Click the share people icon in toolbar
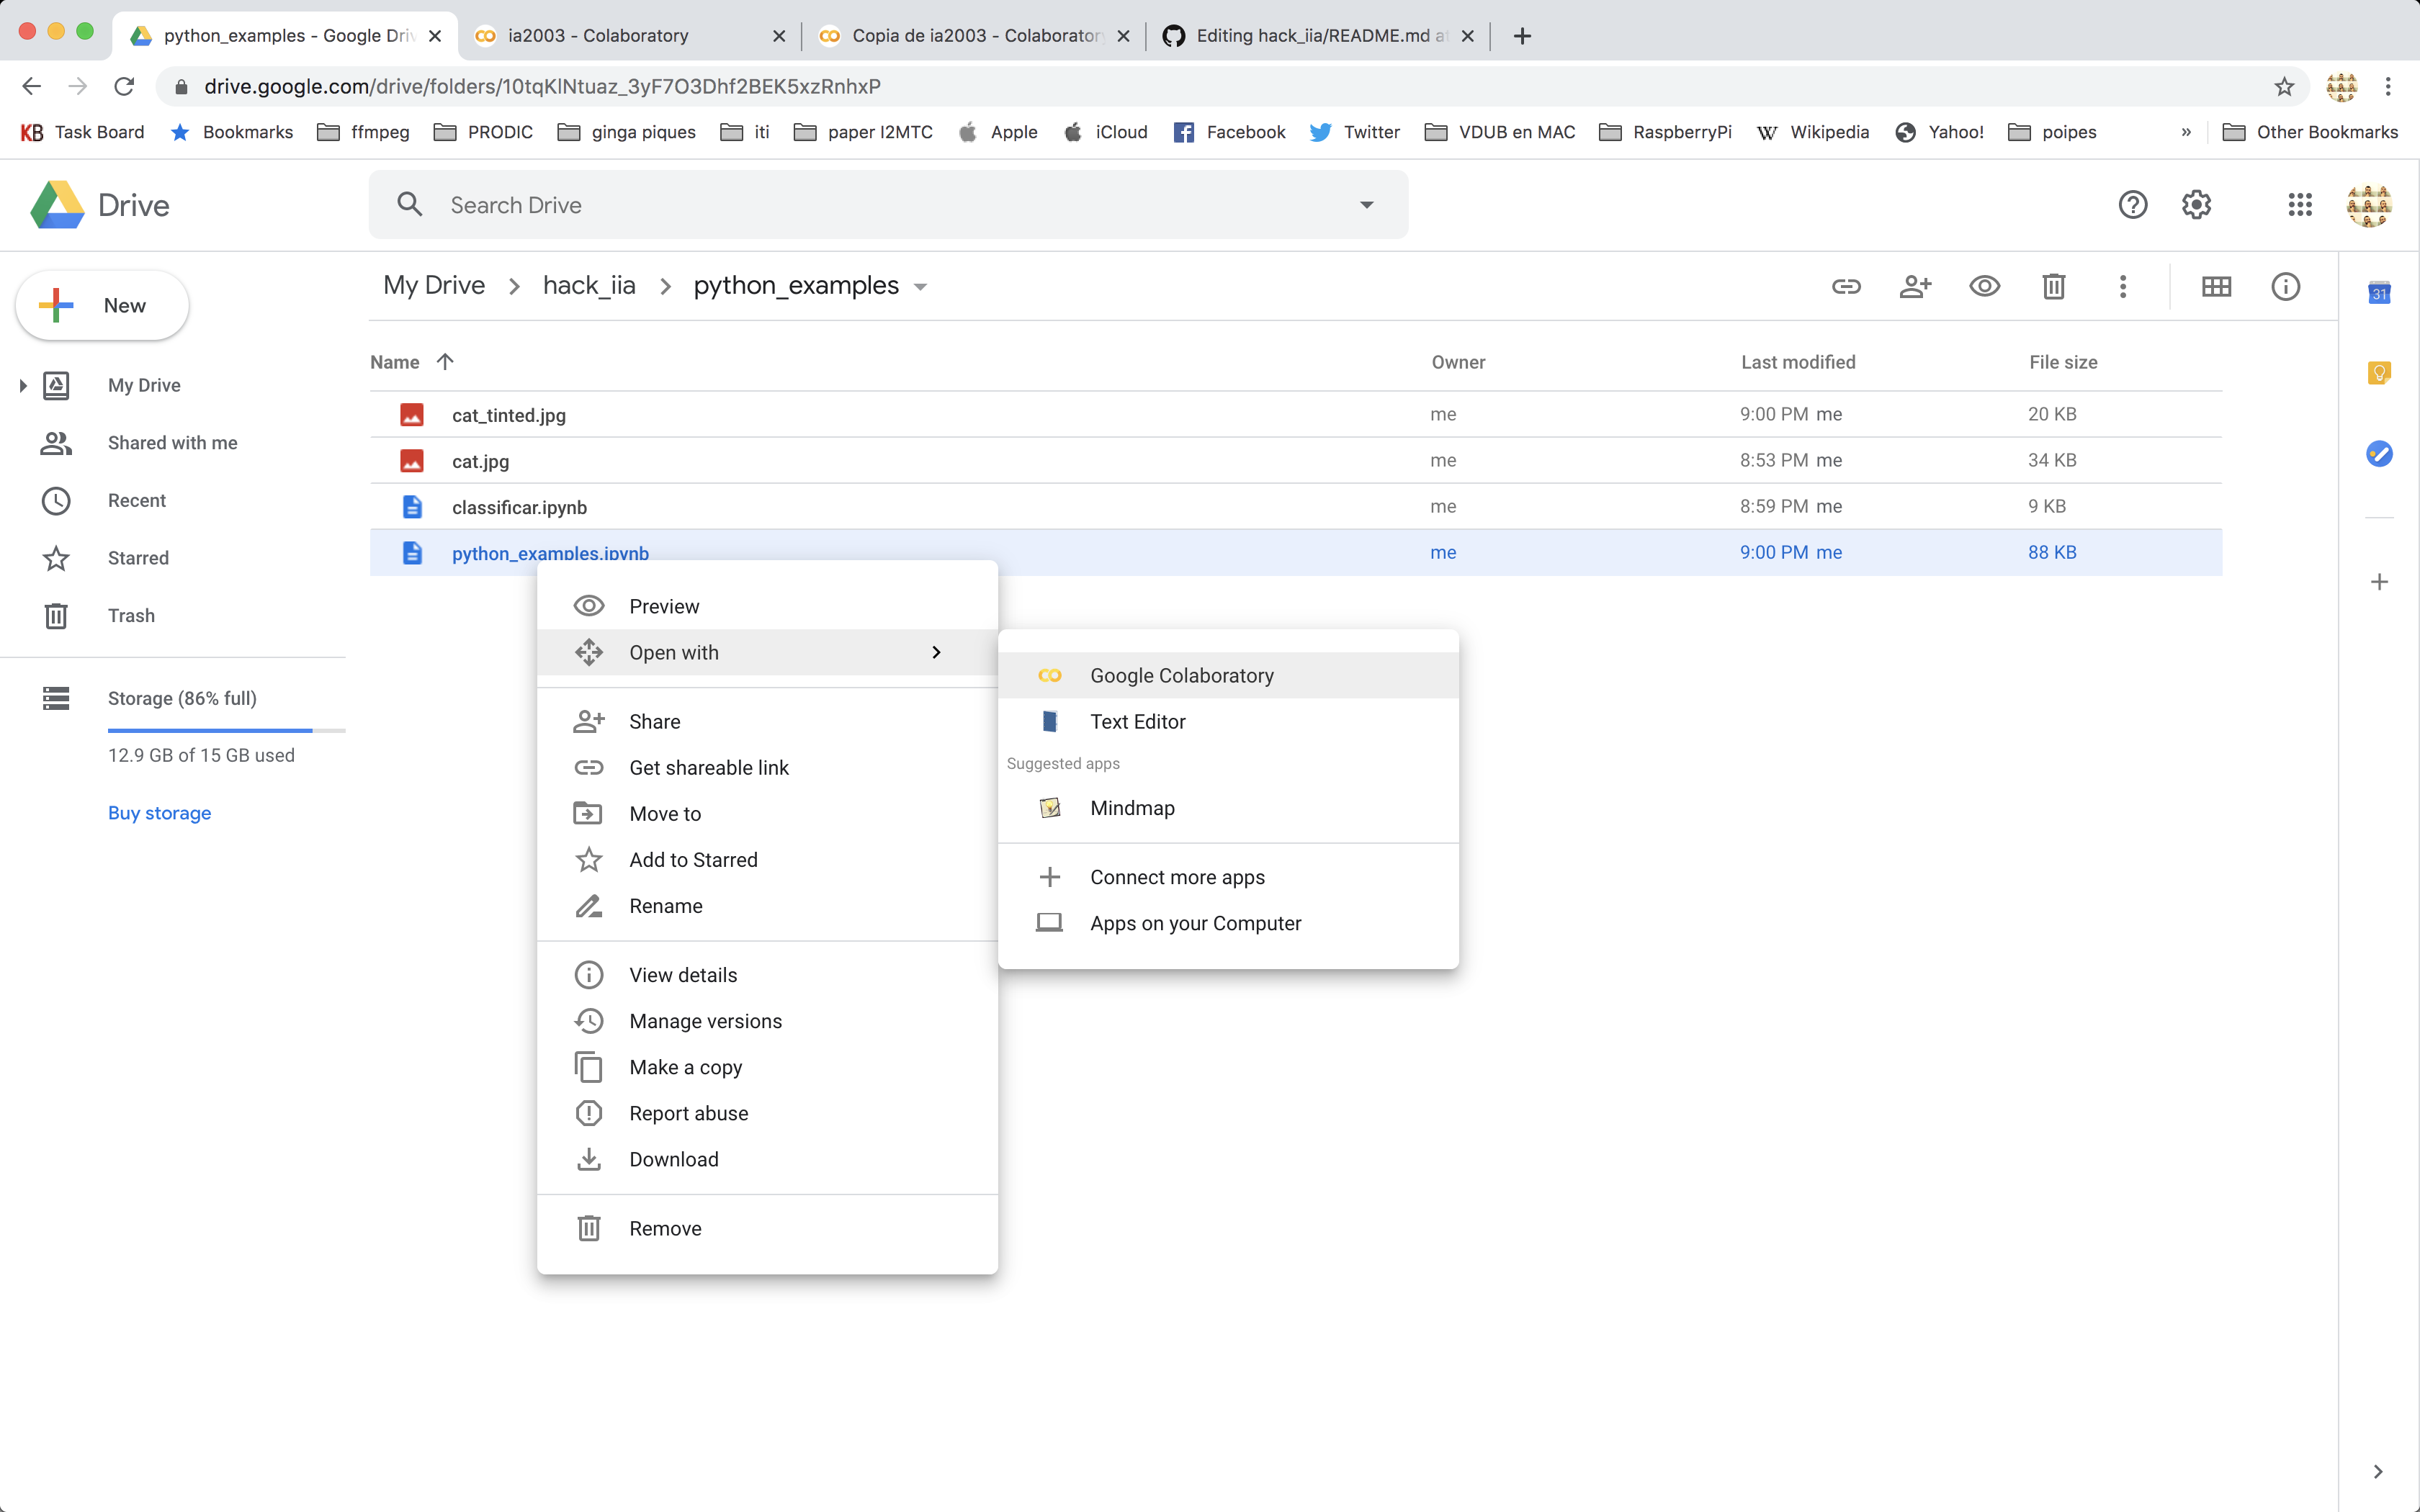This screenshot has width=2420, height=1512. click(1915, 287)
